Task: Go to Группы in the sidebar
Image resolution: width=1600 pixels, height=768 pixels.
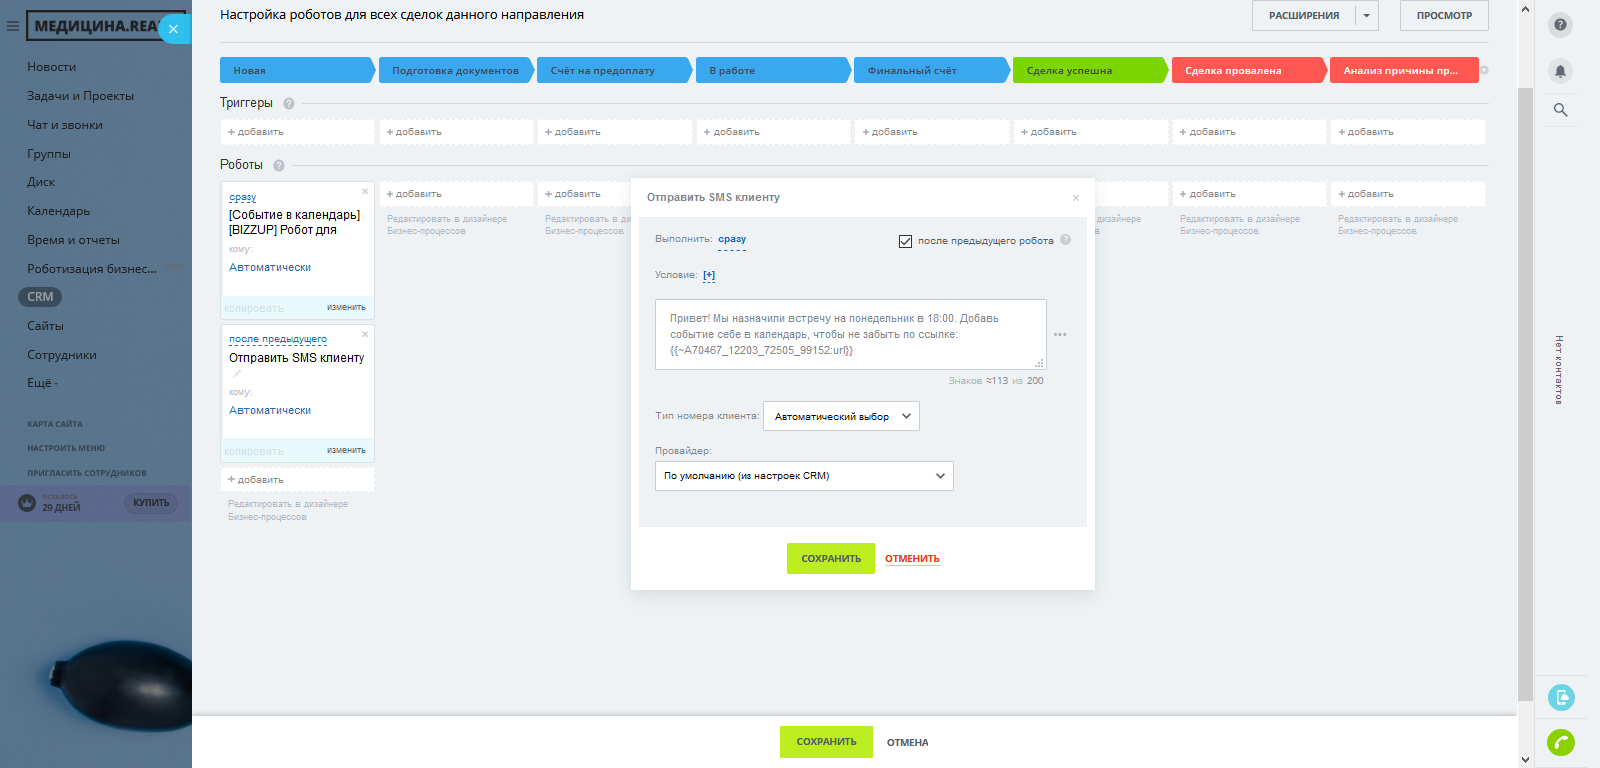Action: tap(49, 154)
